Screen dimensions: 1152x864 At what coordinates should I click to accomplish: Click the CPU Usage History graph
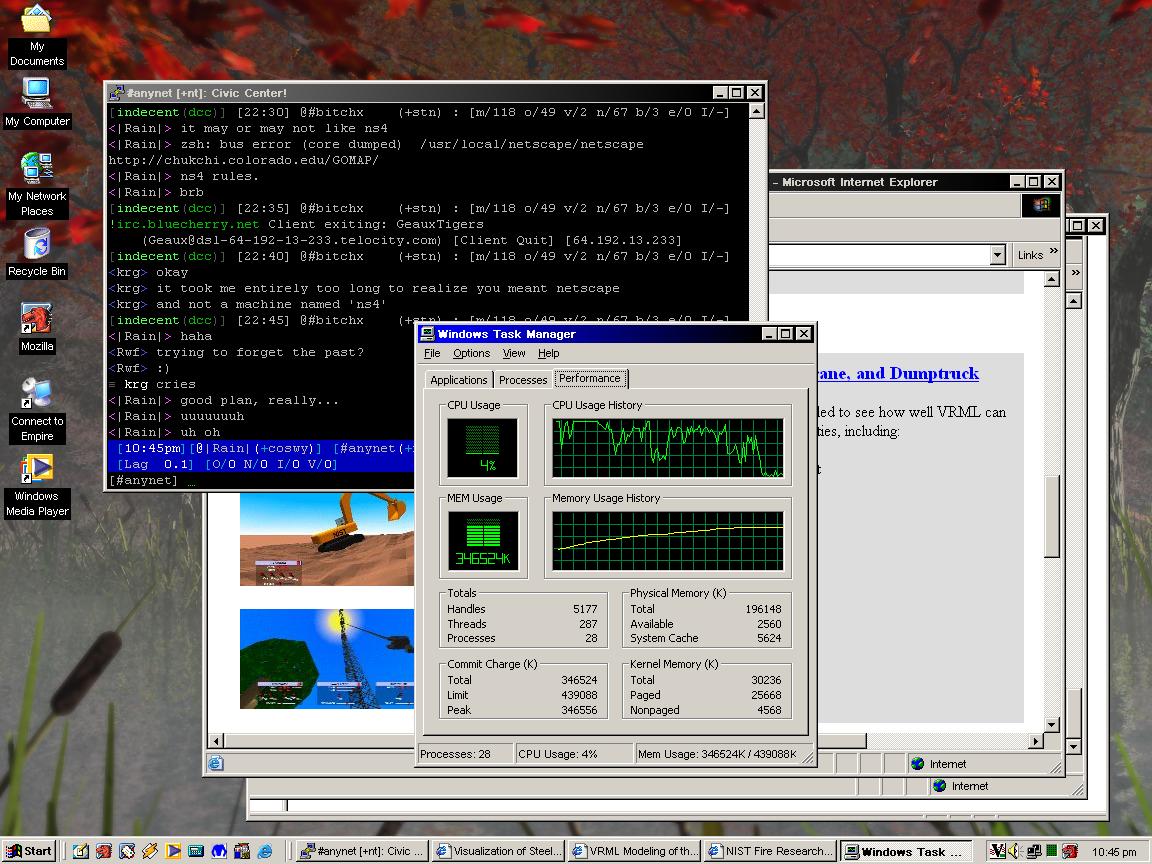pyautogui.click(x=668, y=448)
